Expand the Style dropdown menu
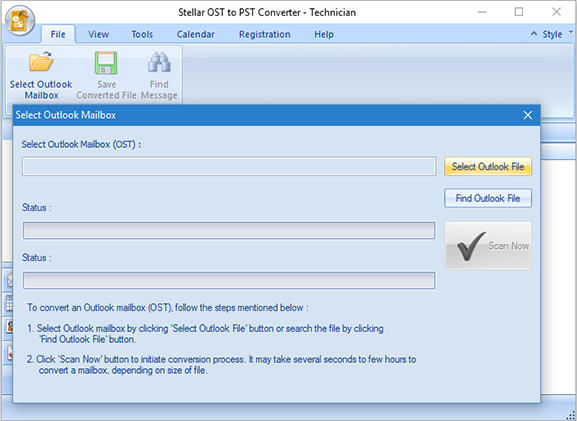The width and height of the screenshot is (577, 421). pos(557,34)
